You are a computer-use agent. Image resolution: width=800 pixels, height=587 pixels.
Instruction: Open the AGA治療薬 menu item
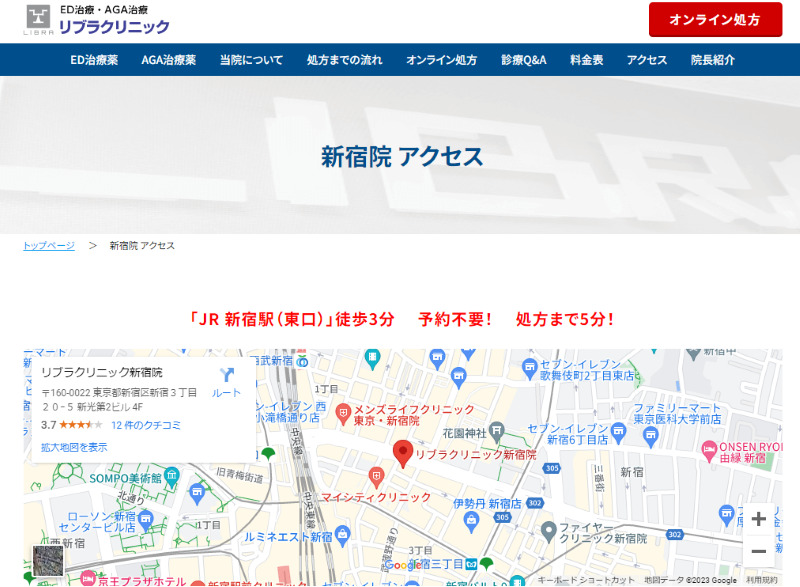[x=169, y=60]
